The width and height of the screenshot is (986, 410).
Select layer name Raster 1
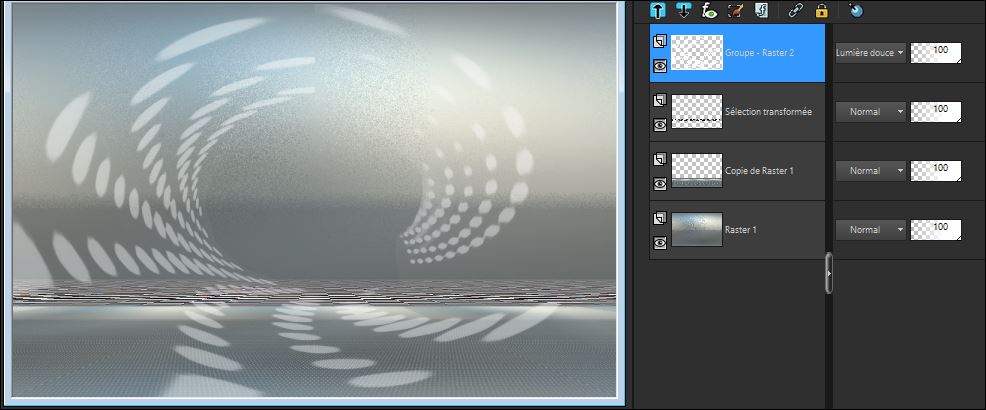click(x=741, y=230)
